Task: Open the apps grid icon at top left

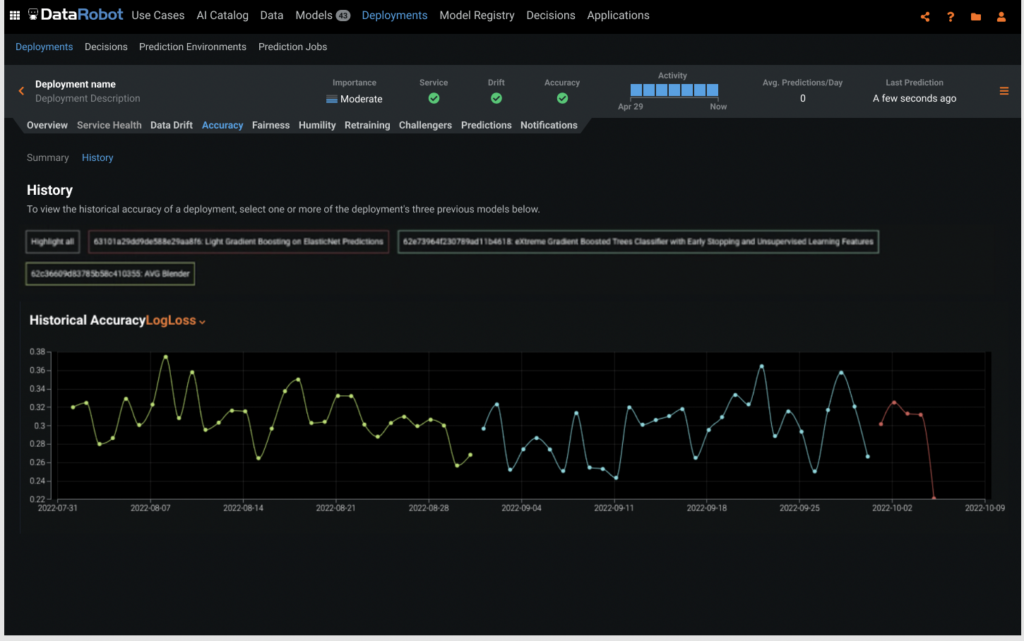Action: [14, 14]
